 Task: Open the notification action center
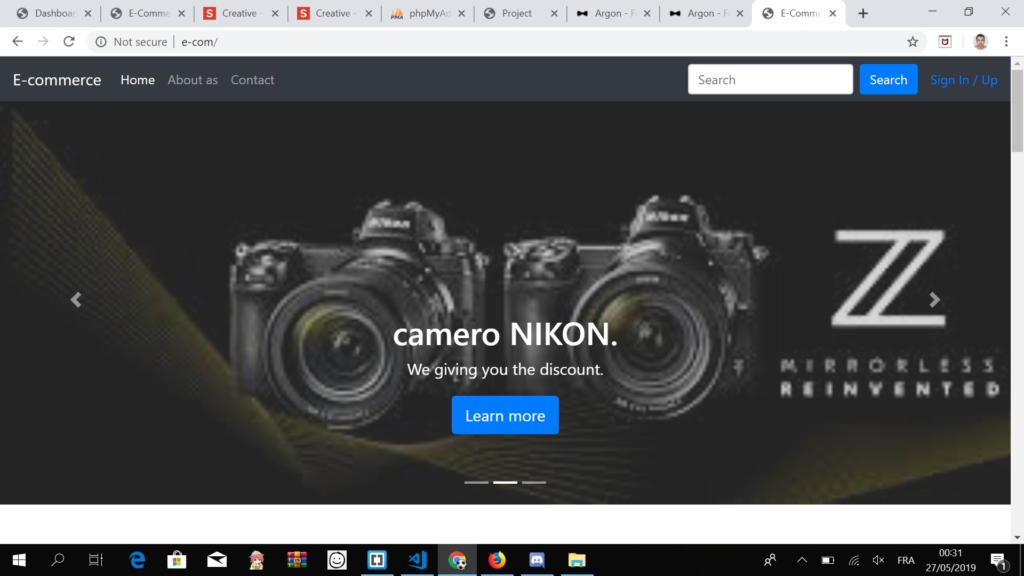pos(999,560)
